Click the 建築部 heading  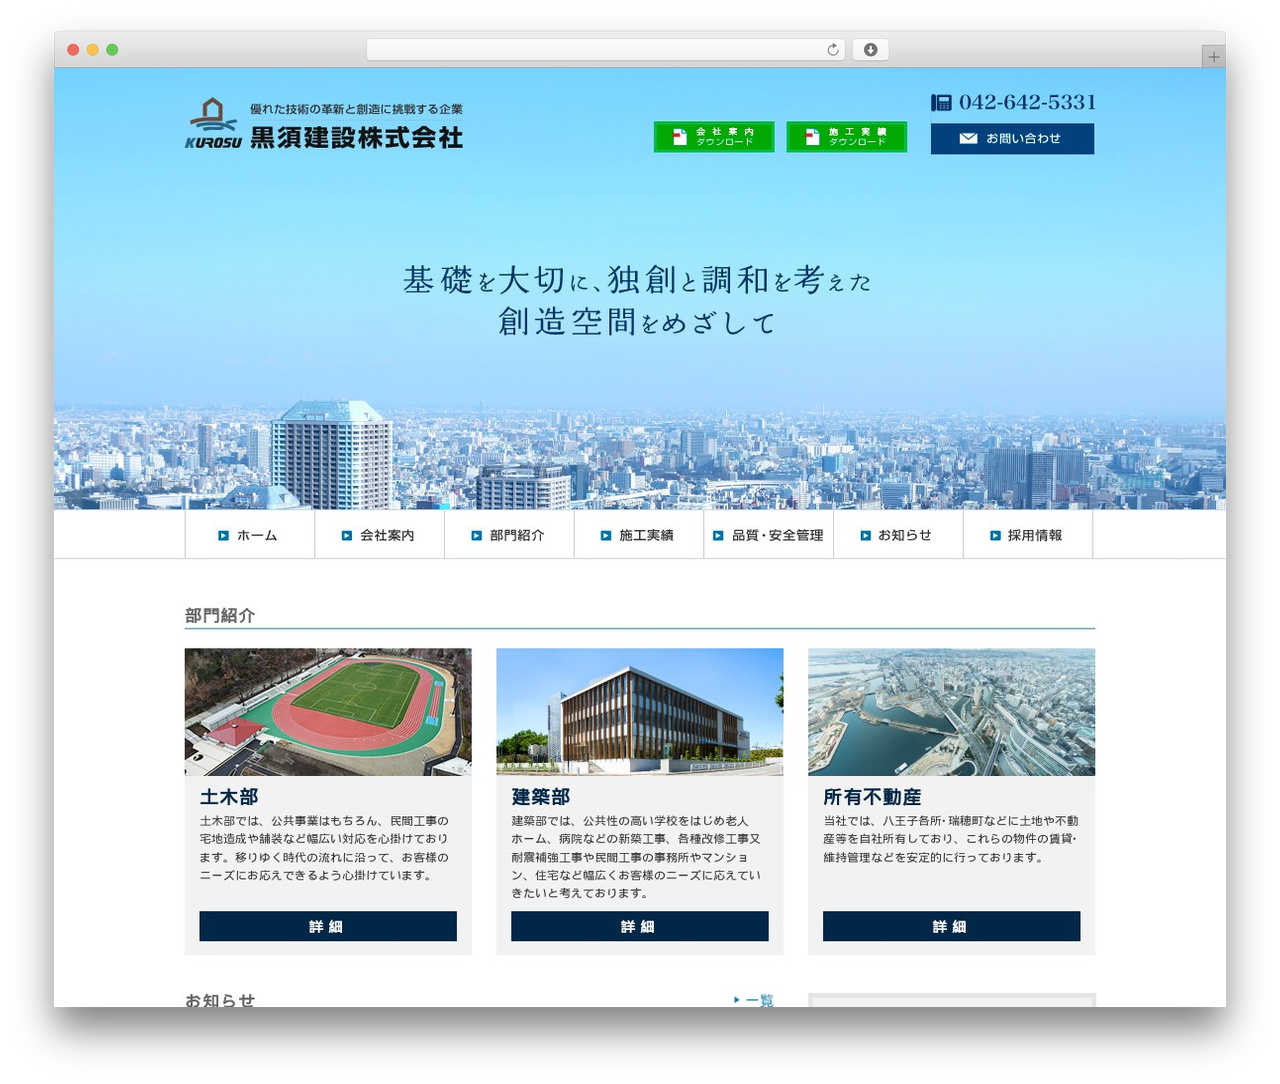pos(541,797)
